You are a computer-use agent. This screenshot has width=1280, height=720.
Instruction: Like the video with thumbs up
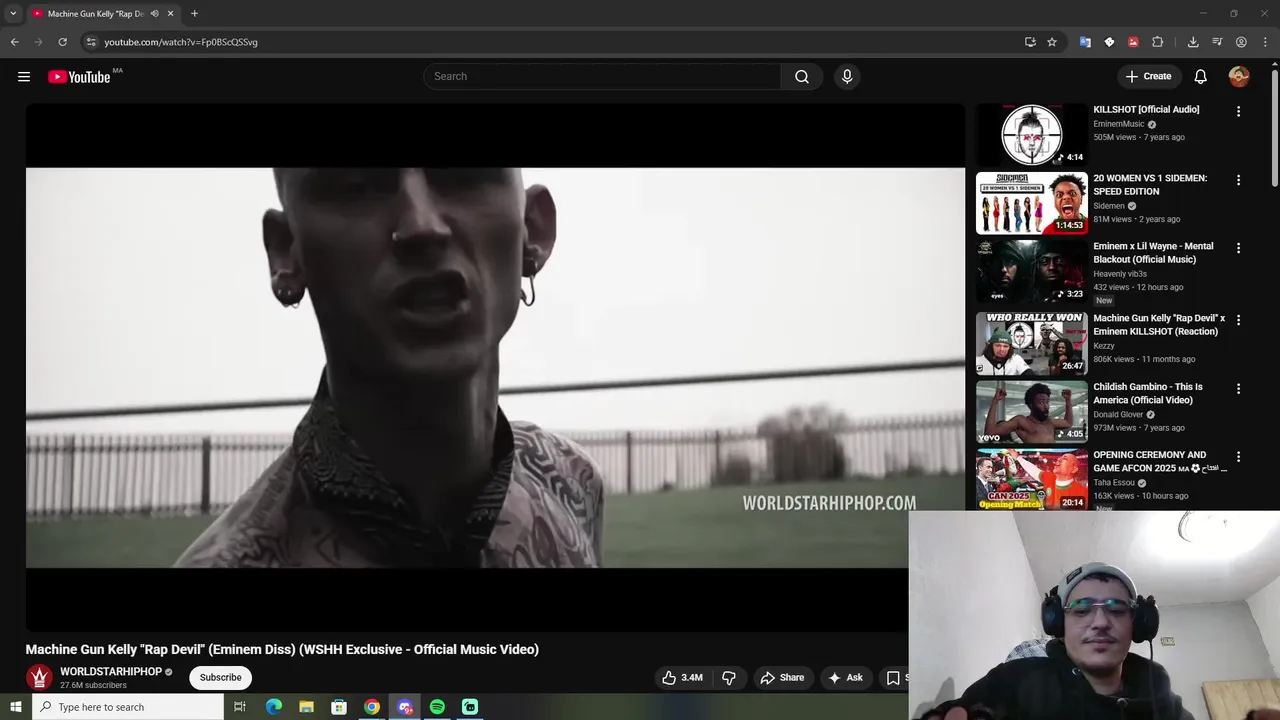[682, 678]
